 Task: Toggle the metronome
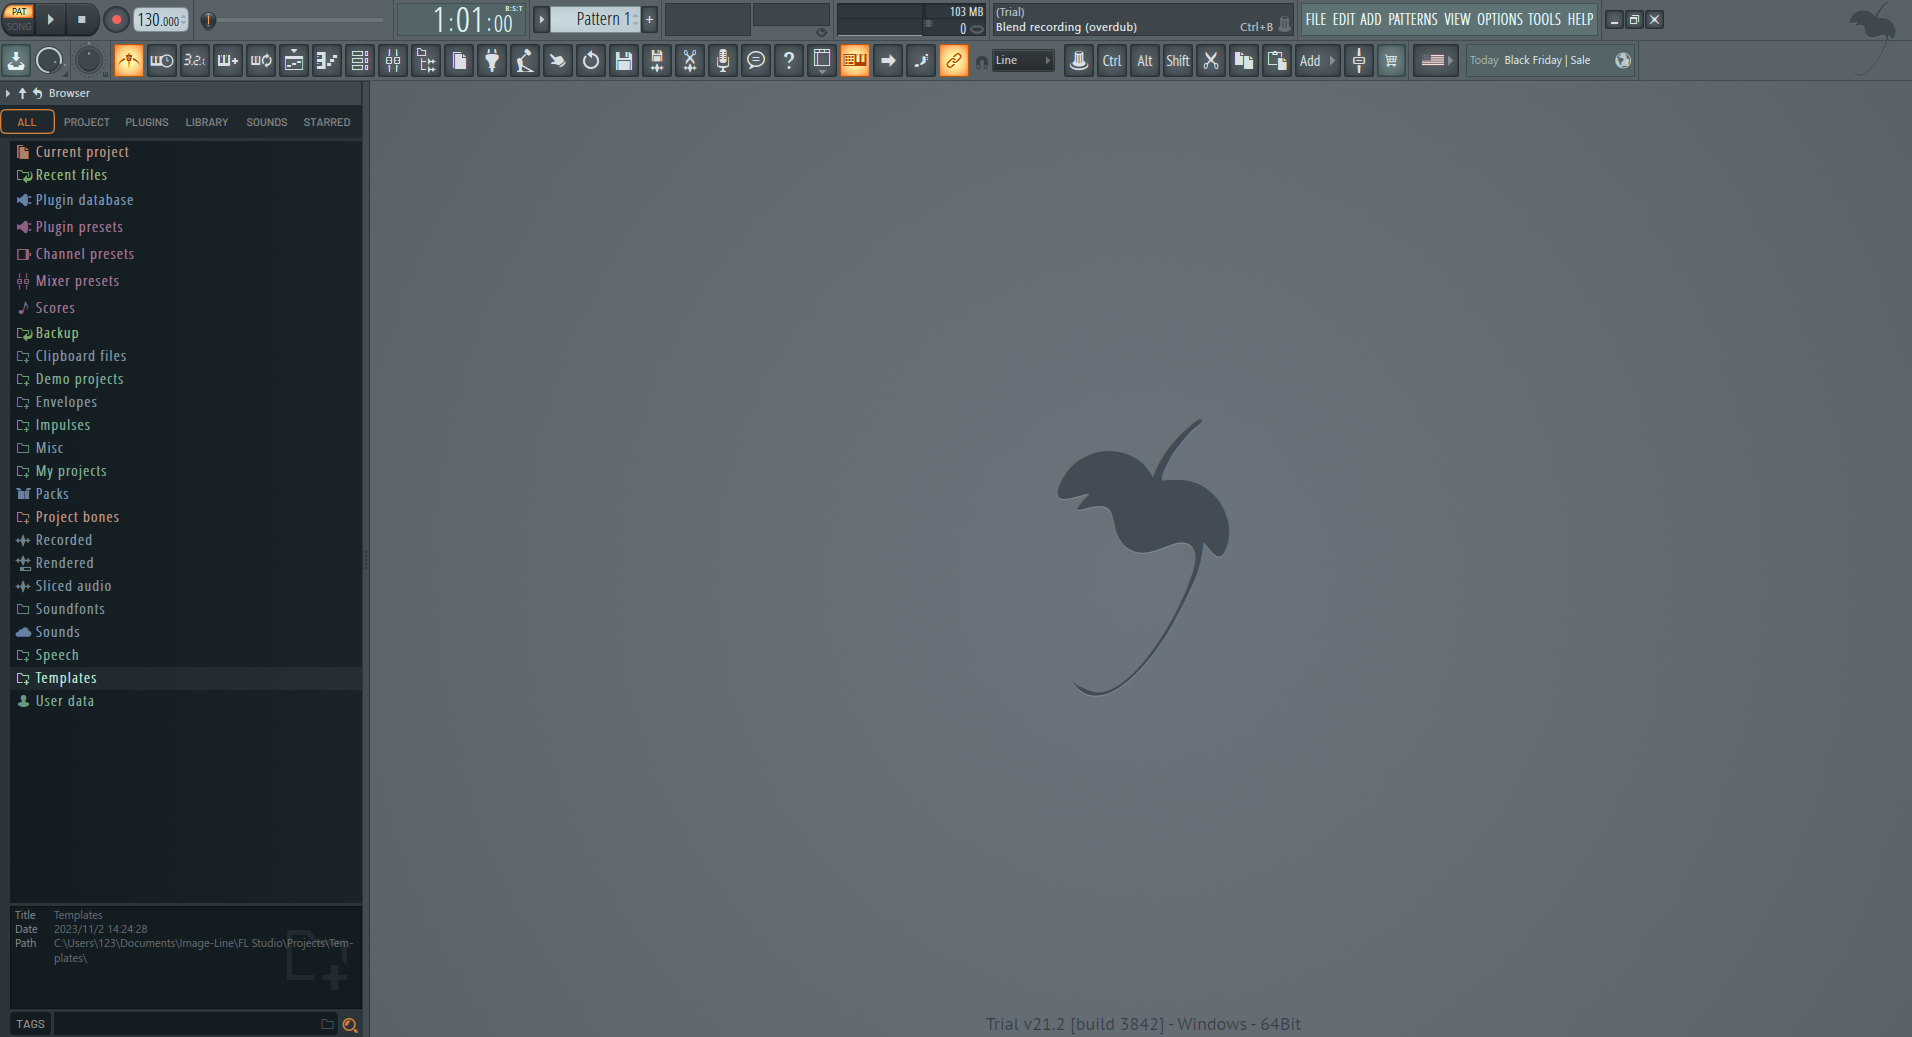pyautogui.click(x=129, y=61)
